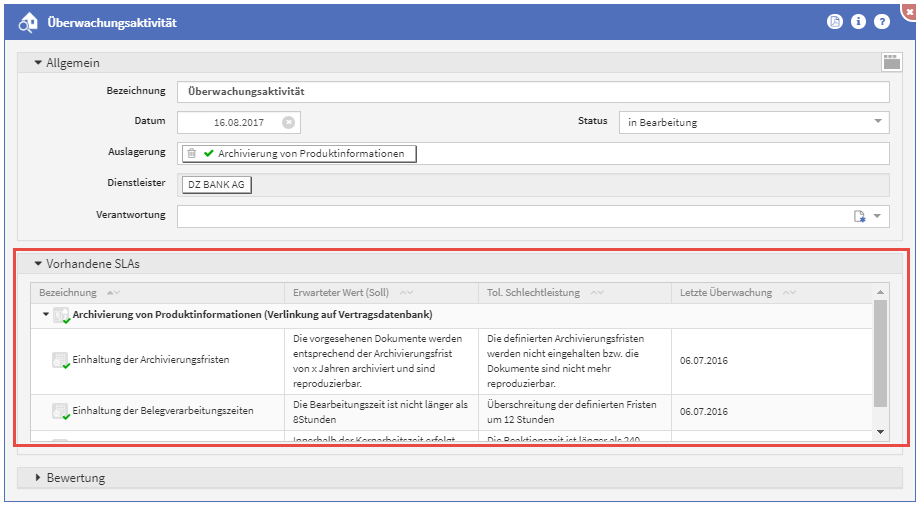Sort by the Bezeichnung column header

69,293
